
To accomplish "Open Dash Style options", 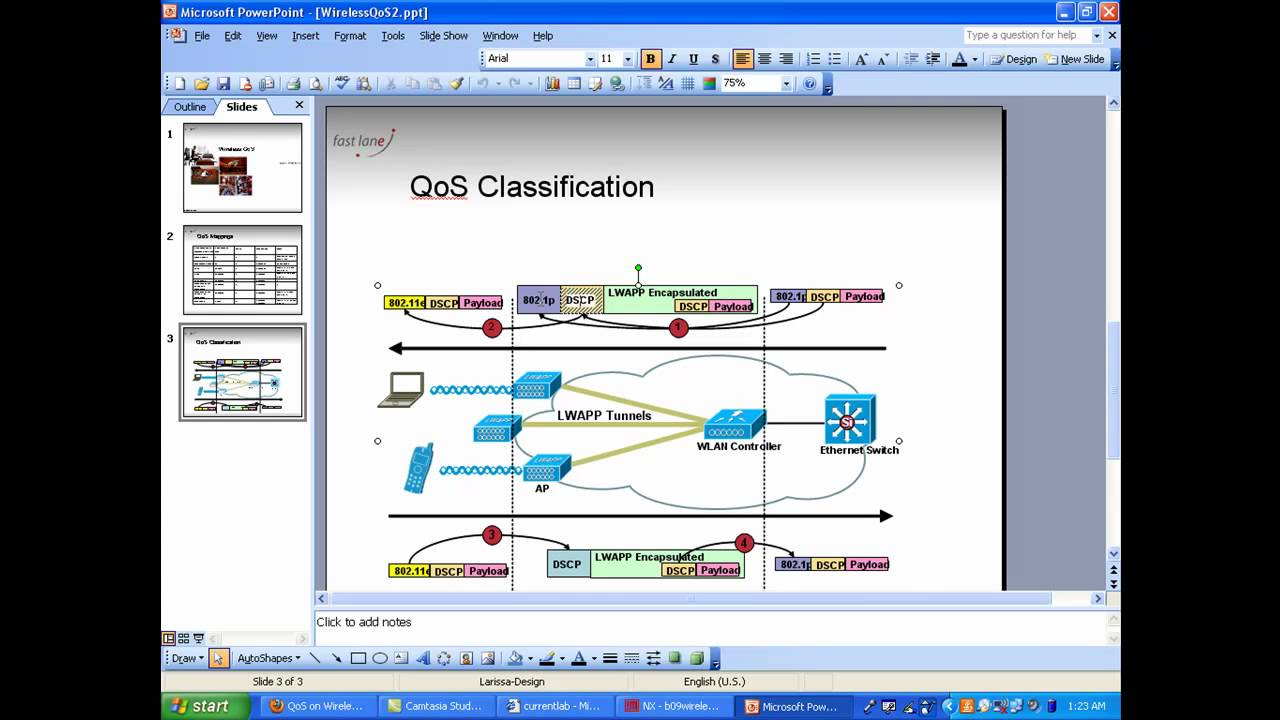I will point(632,658).
